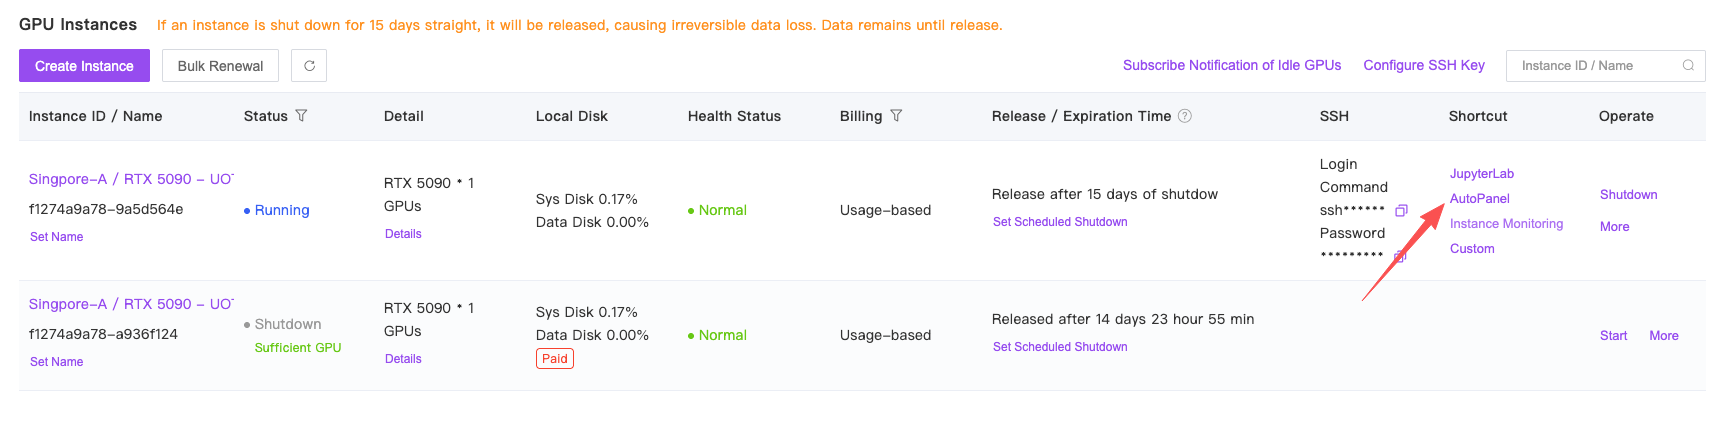1724x436 pixels.
Task: Click the Bulk Renewal button
Action: (220, 66)
